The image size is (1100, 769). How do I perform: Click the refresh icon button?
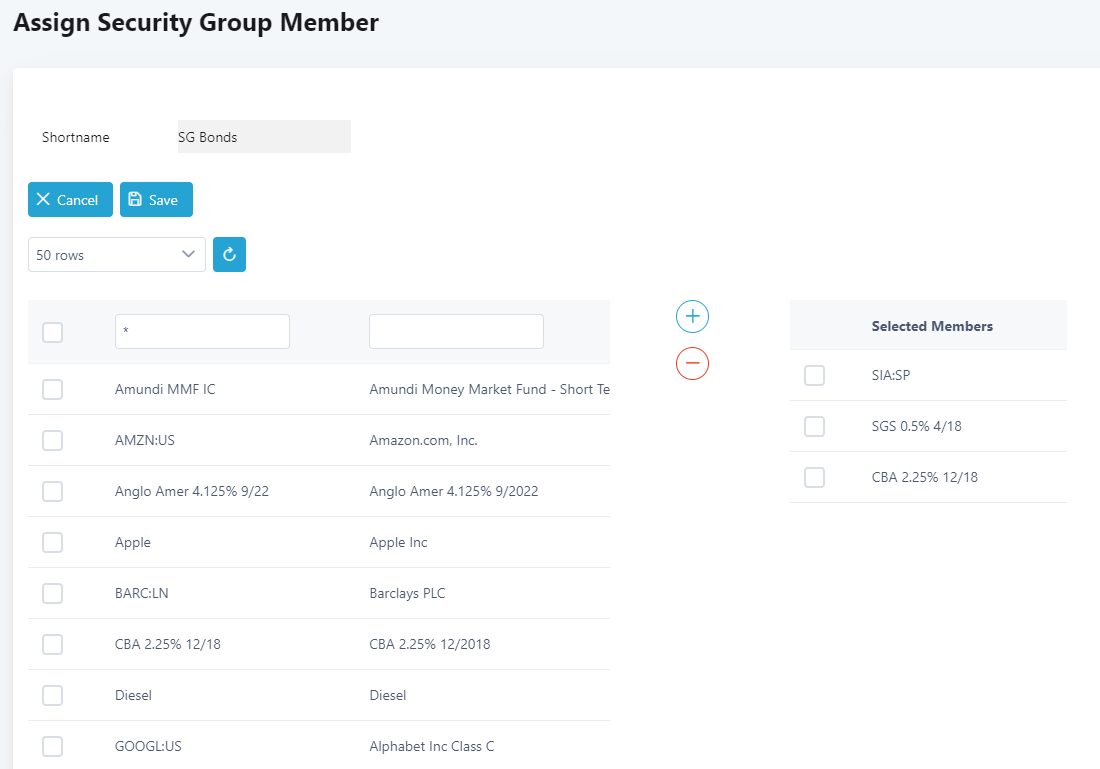pos(229,255)
